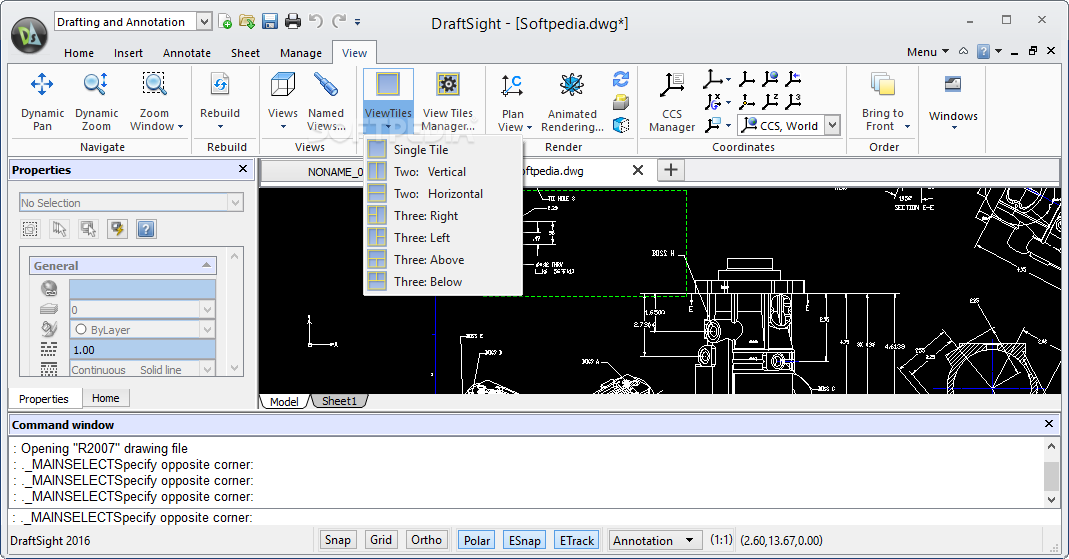1069x559 pixels.
Task: Click the CCS world globe axis icon
Action: 770,79
